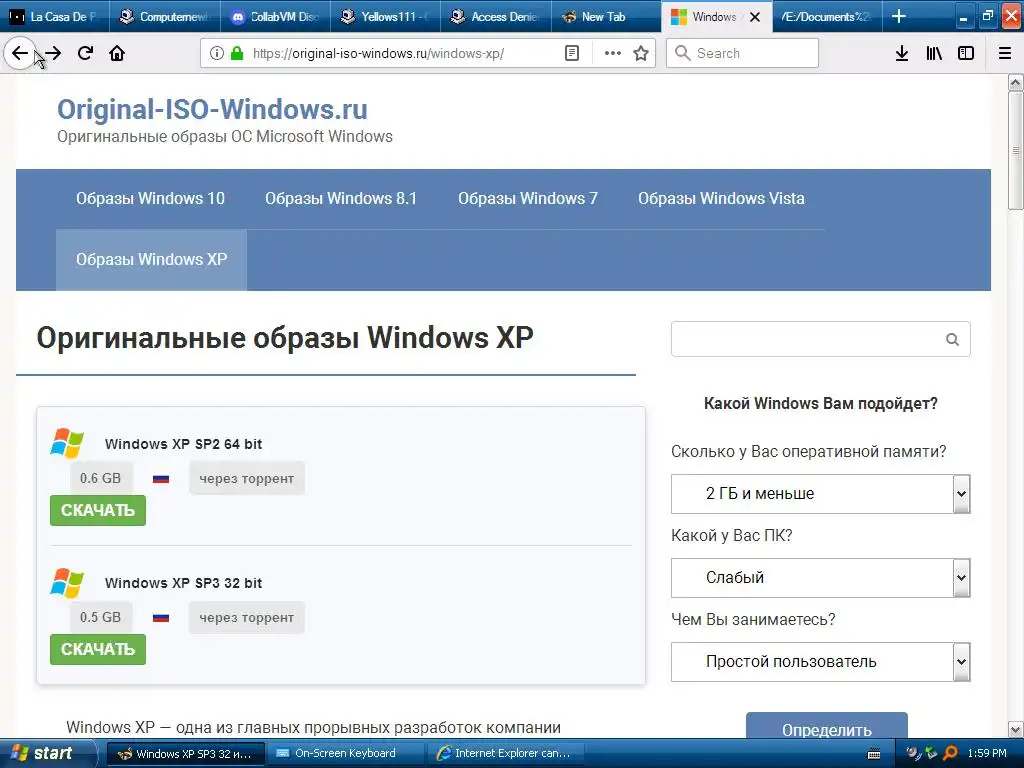Click the keyboard icon in system tray
Viewport: 1024px width, 768px height.
coord(874,754)
